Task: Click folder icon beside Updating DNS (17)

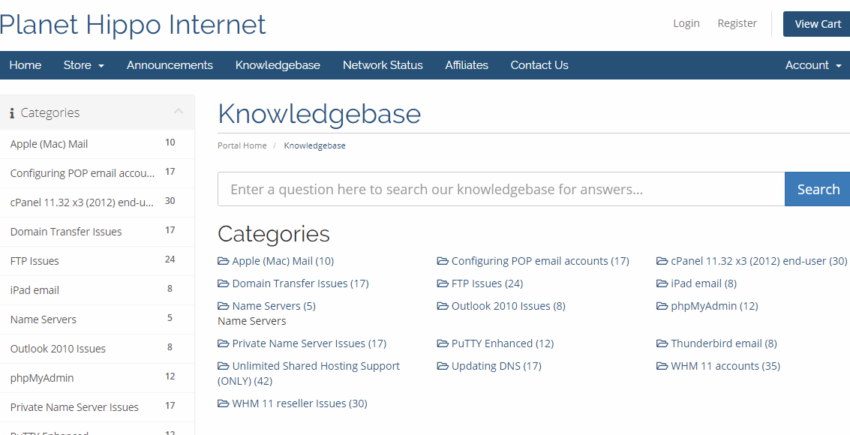Action: tap(442, 366)
